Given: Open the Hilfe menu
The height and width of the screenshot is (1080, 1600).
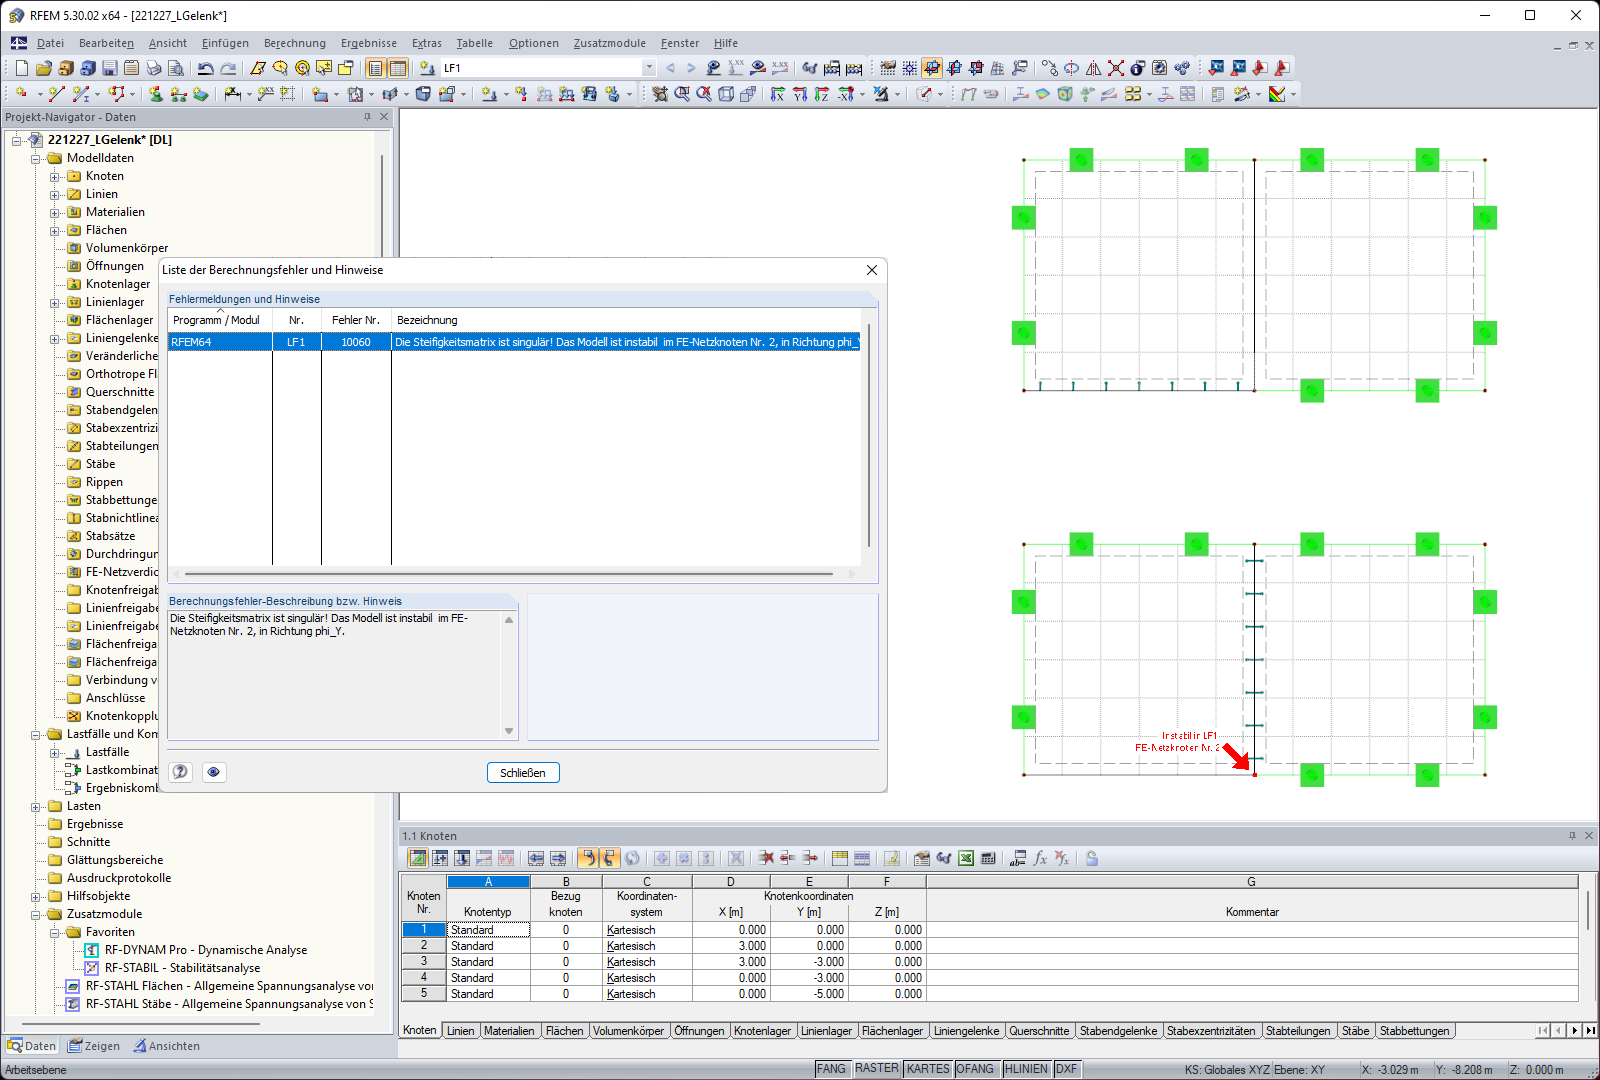Looking at the screenshot, I should 726,43.
